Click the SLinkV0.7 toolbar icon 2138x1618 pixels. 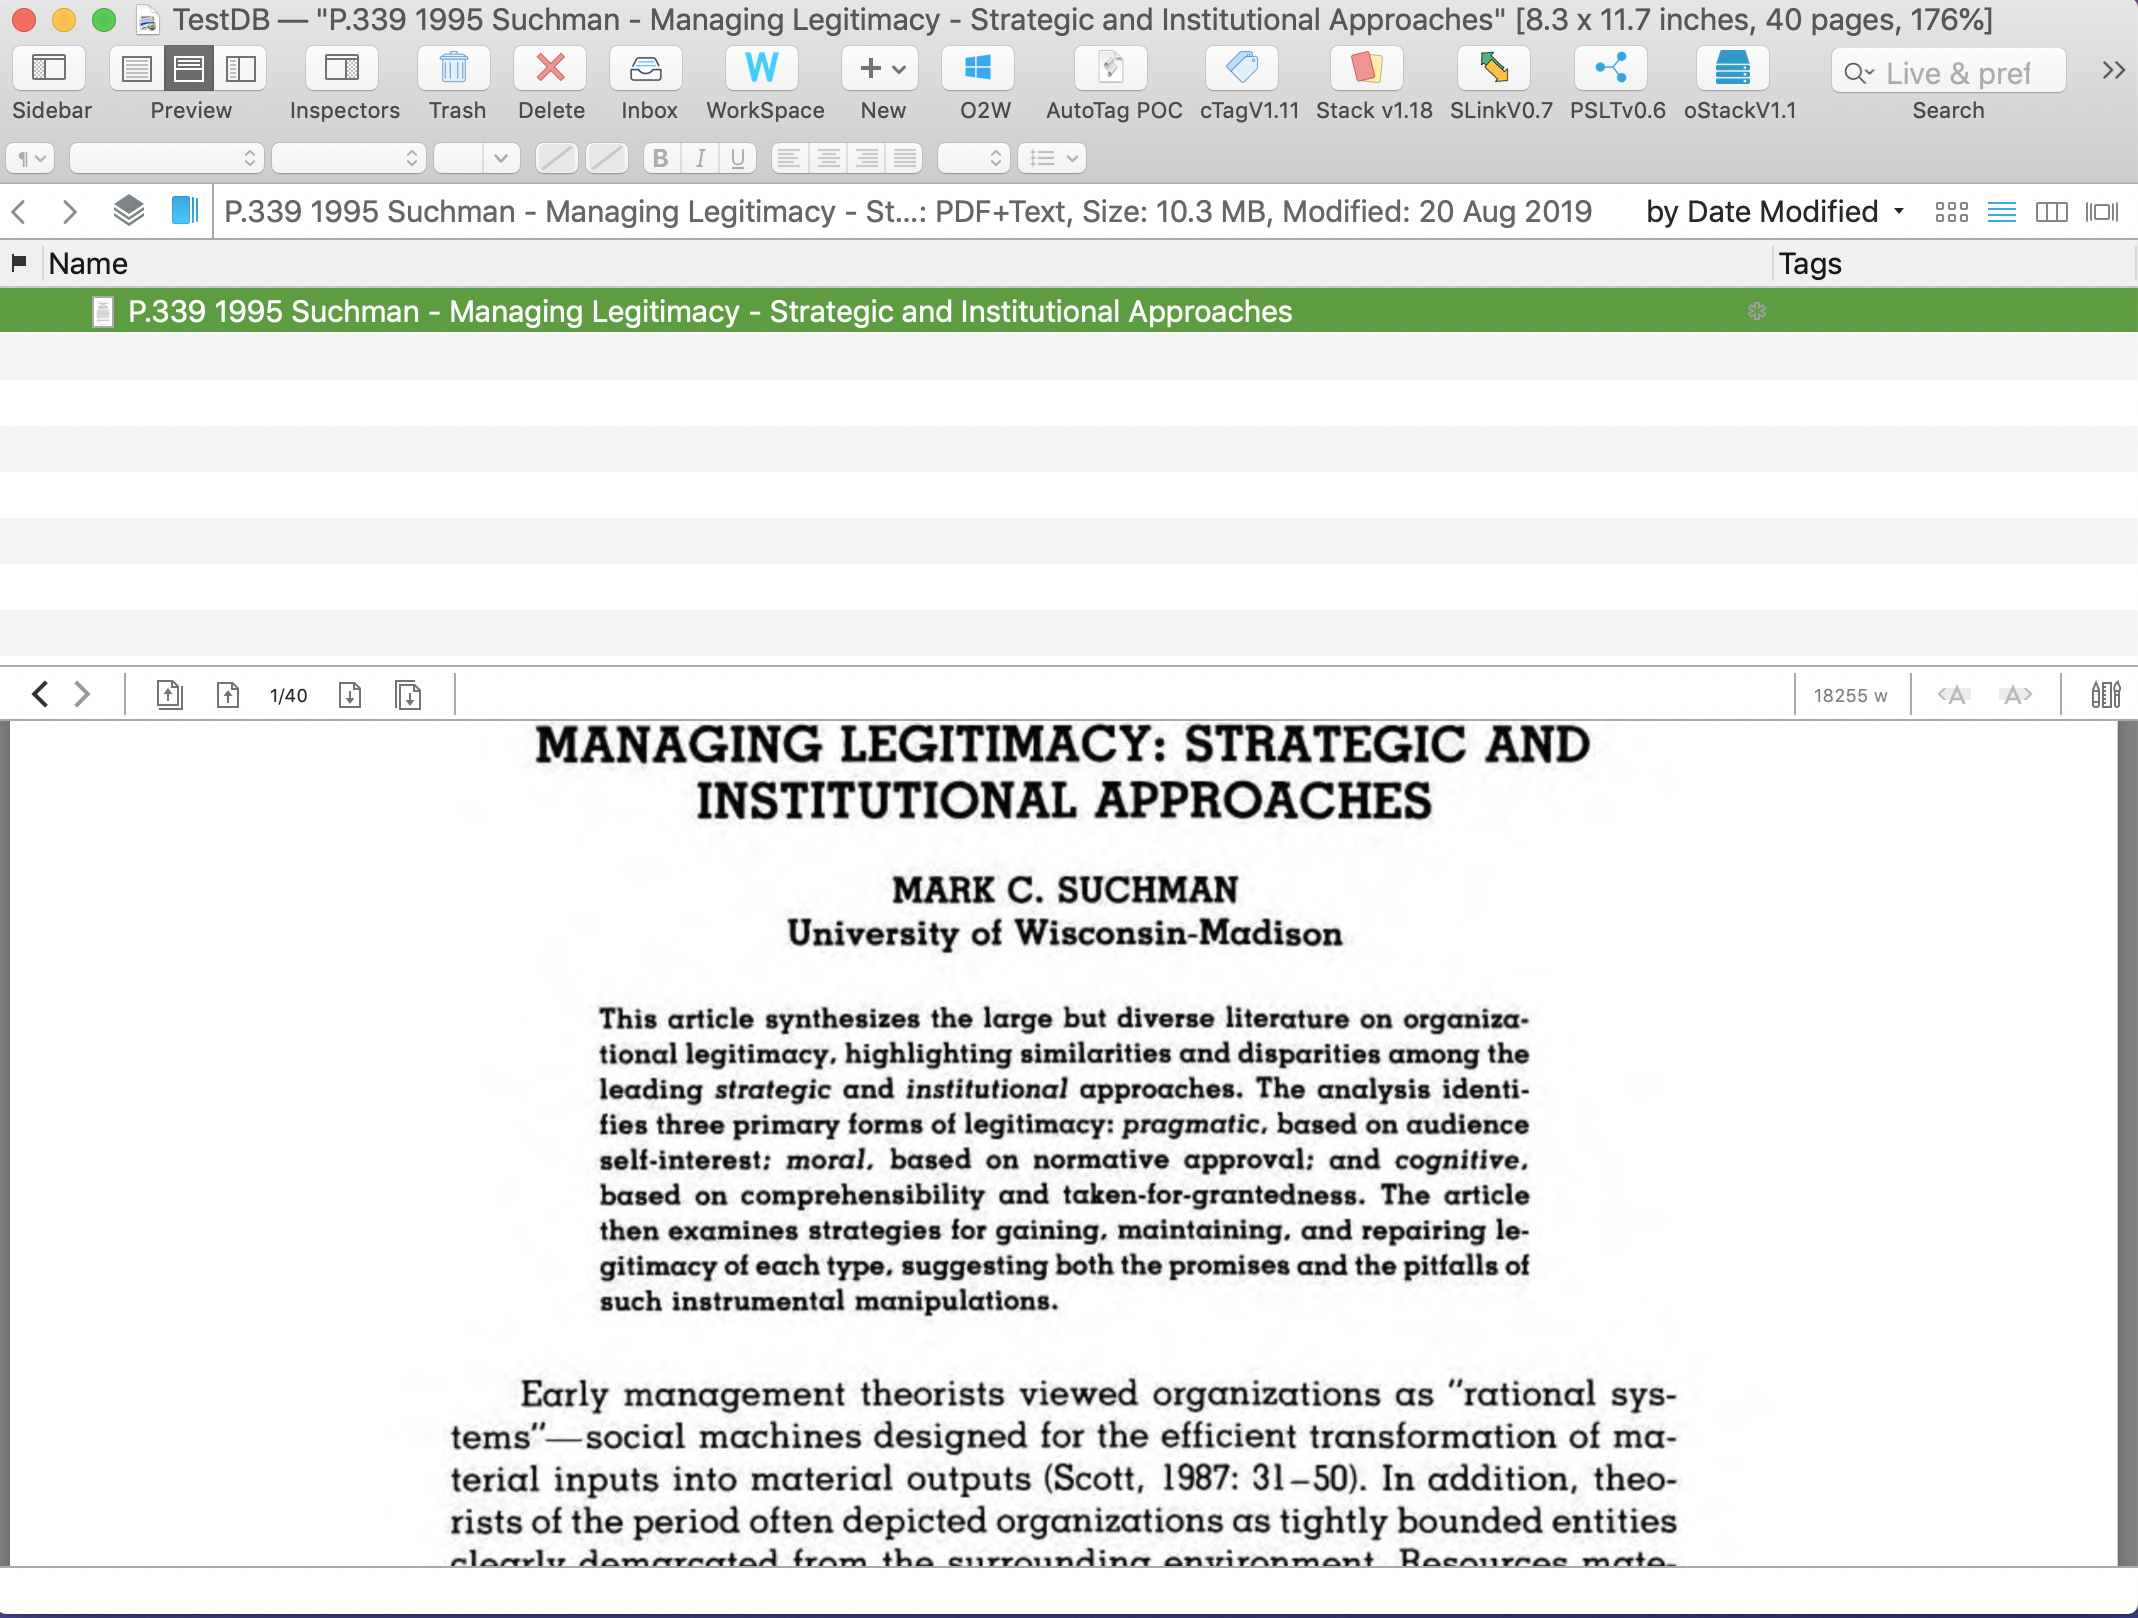coord(1494,69)
